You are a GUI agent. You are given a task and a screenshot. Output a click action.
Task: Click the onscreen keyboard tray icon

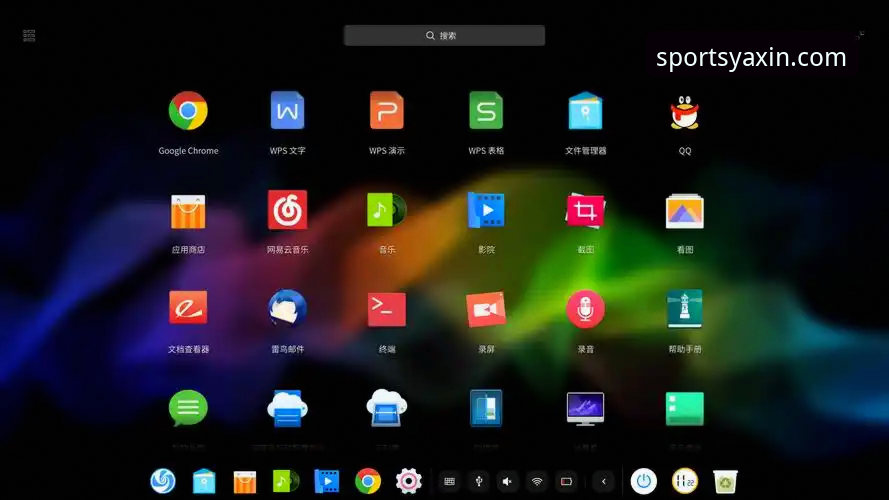point(450,482)
